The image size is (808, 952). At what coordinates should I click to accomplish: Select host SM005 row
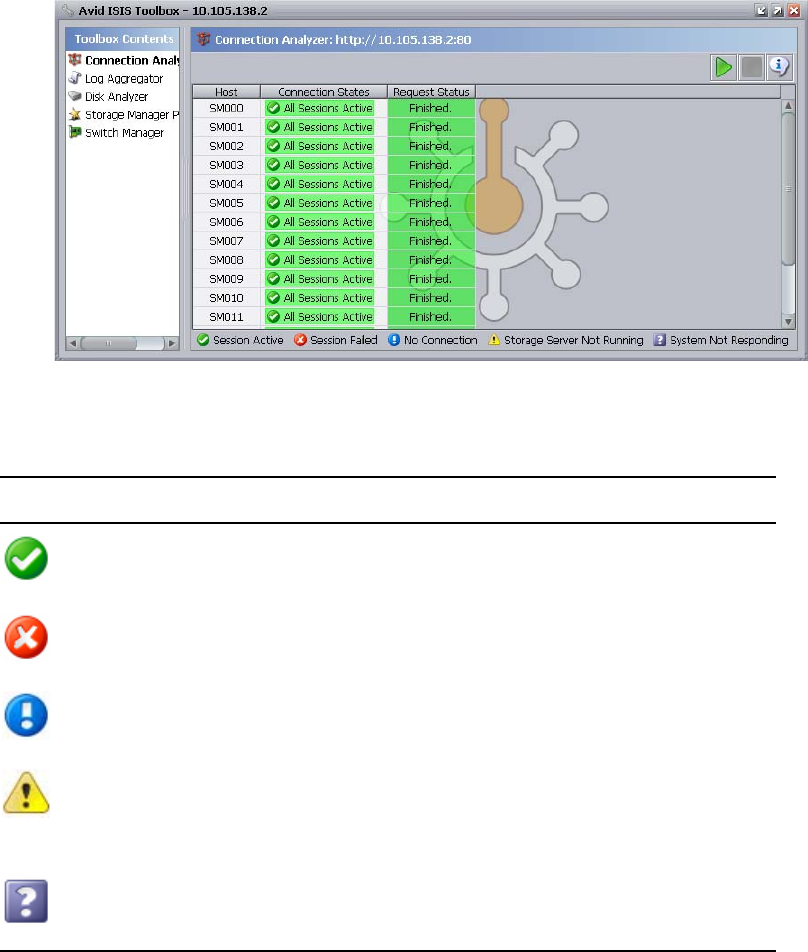[334, 203]
